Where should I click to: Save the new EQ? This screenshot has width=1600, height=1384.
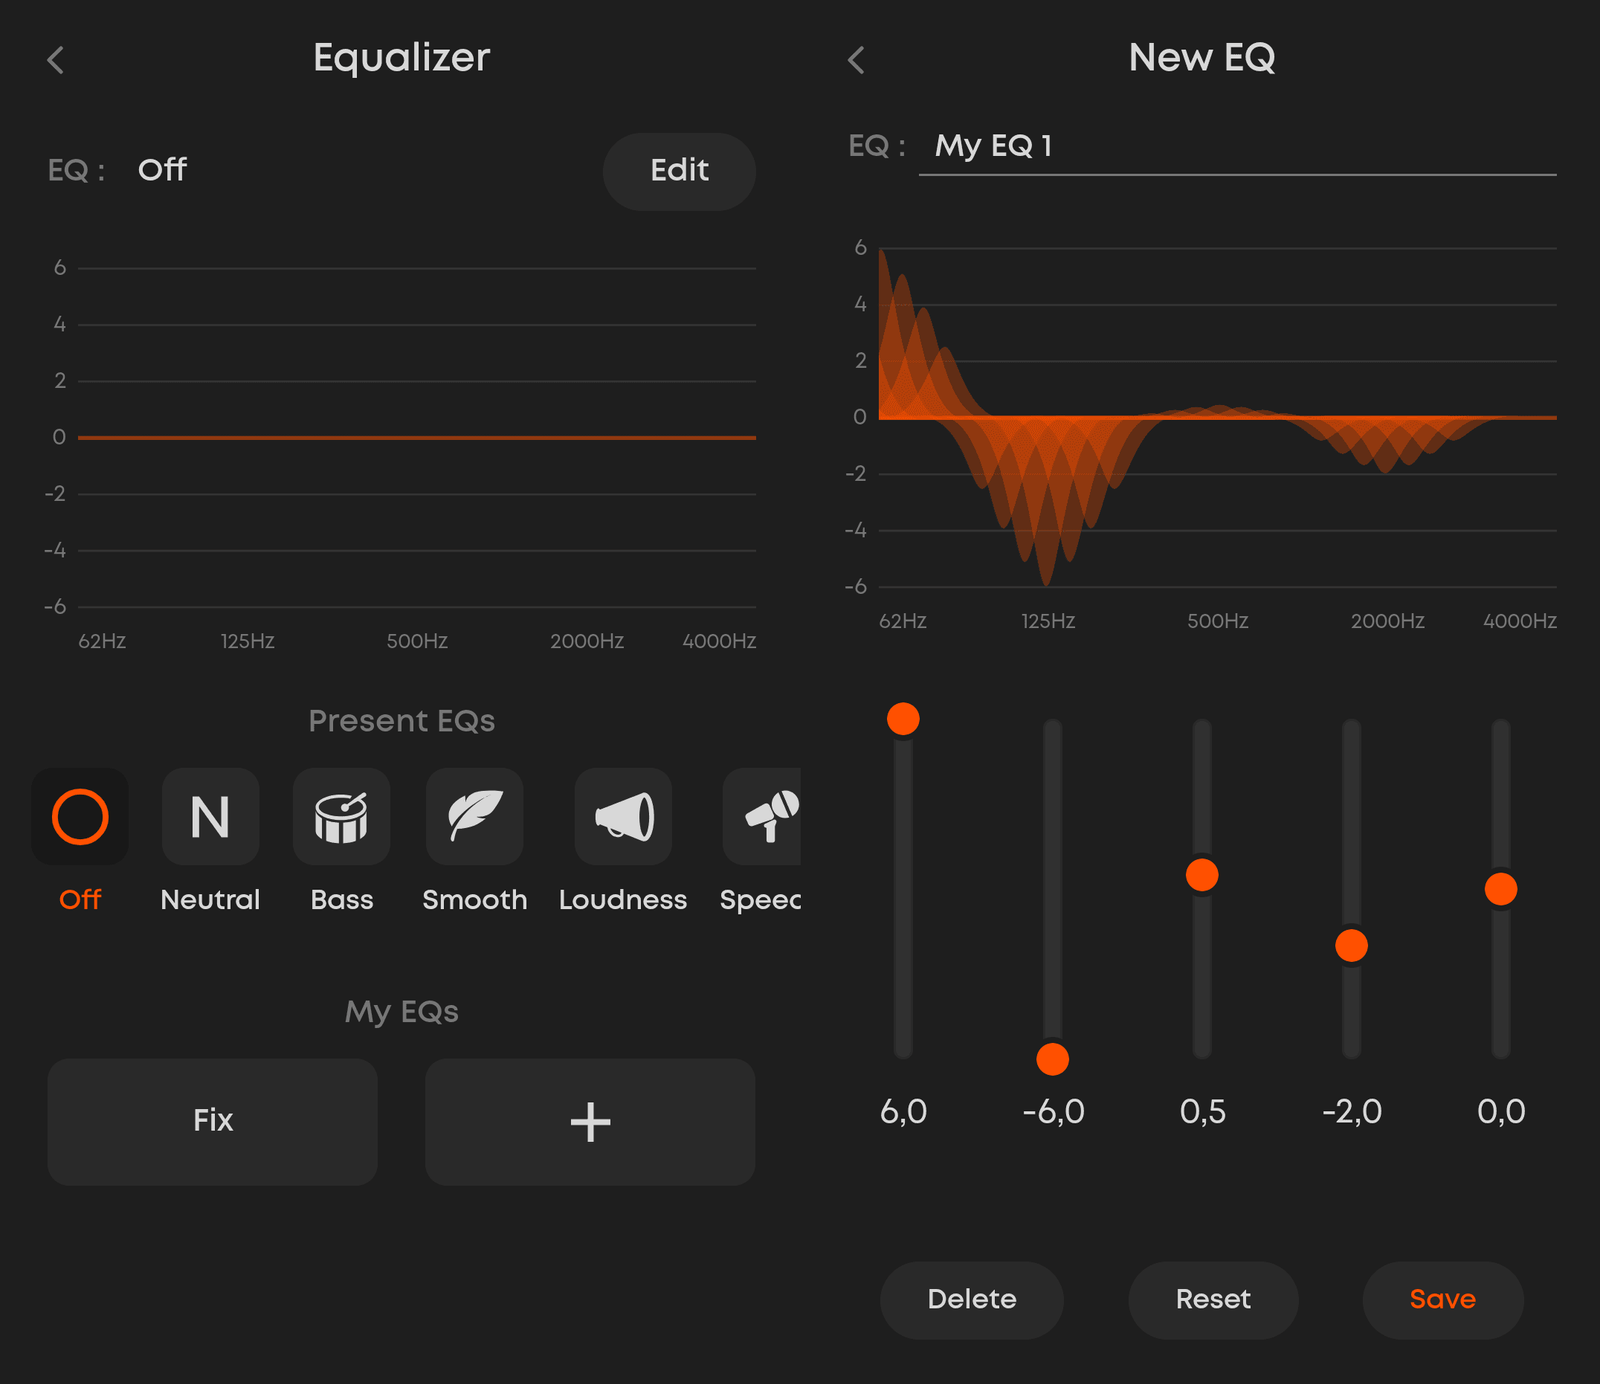(x=1442, y=1299)
